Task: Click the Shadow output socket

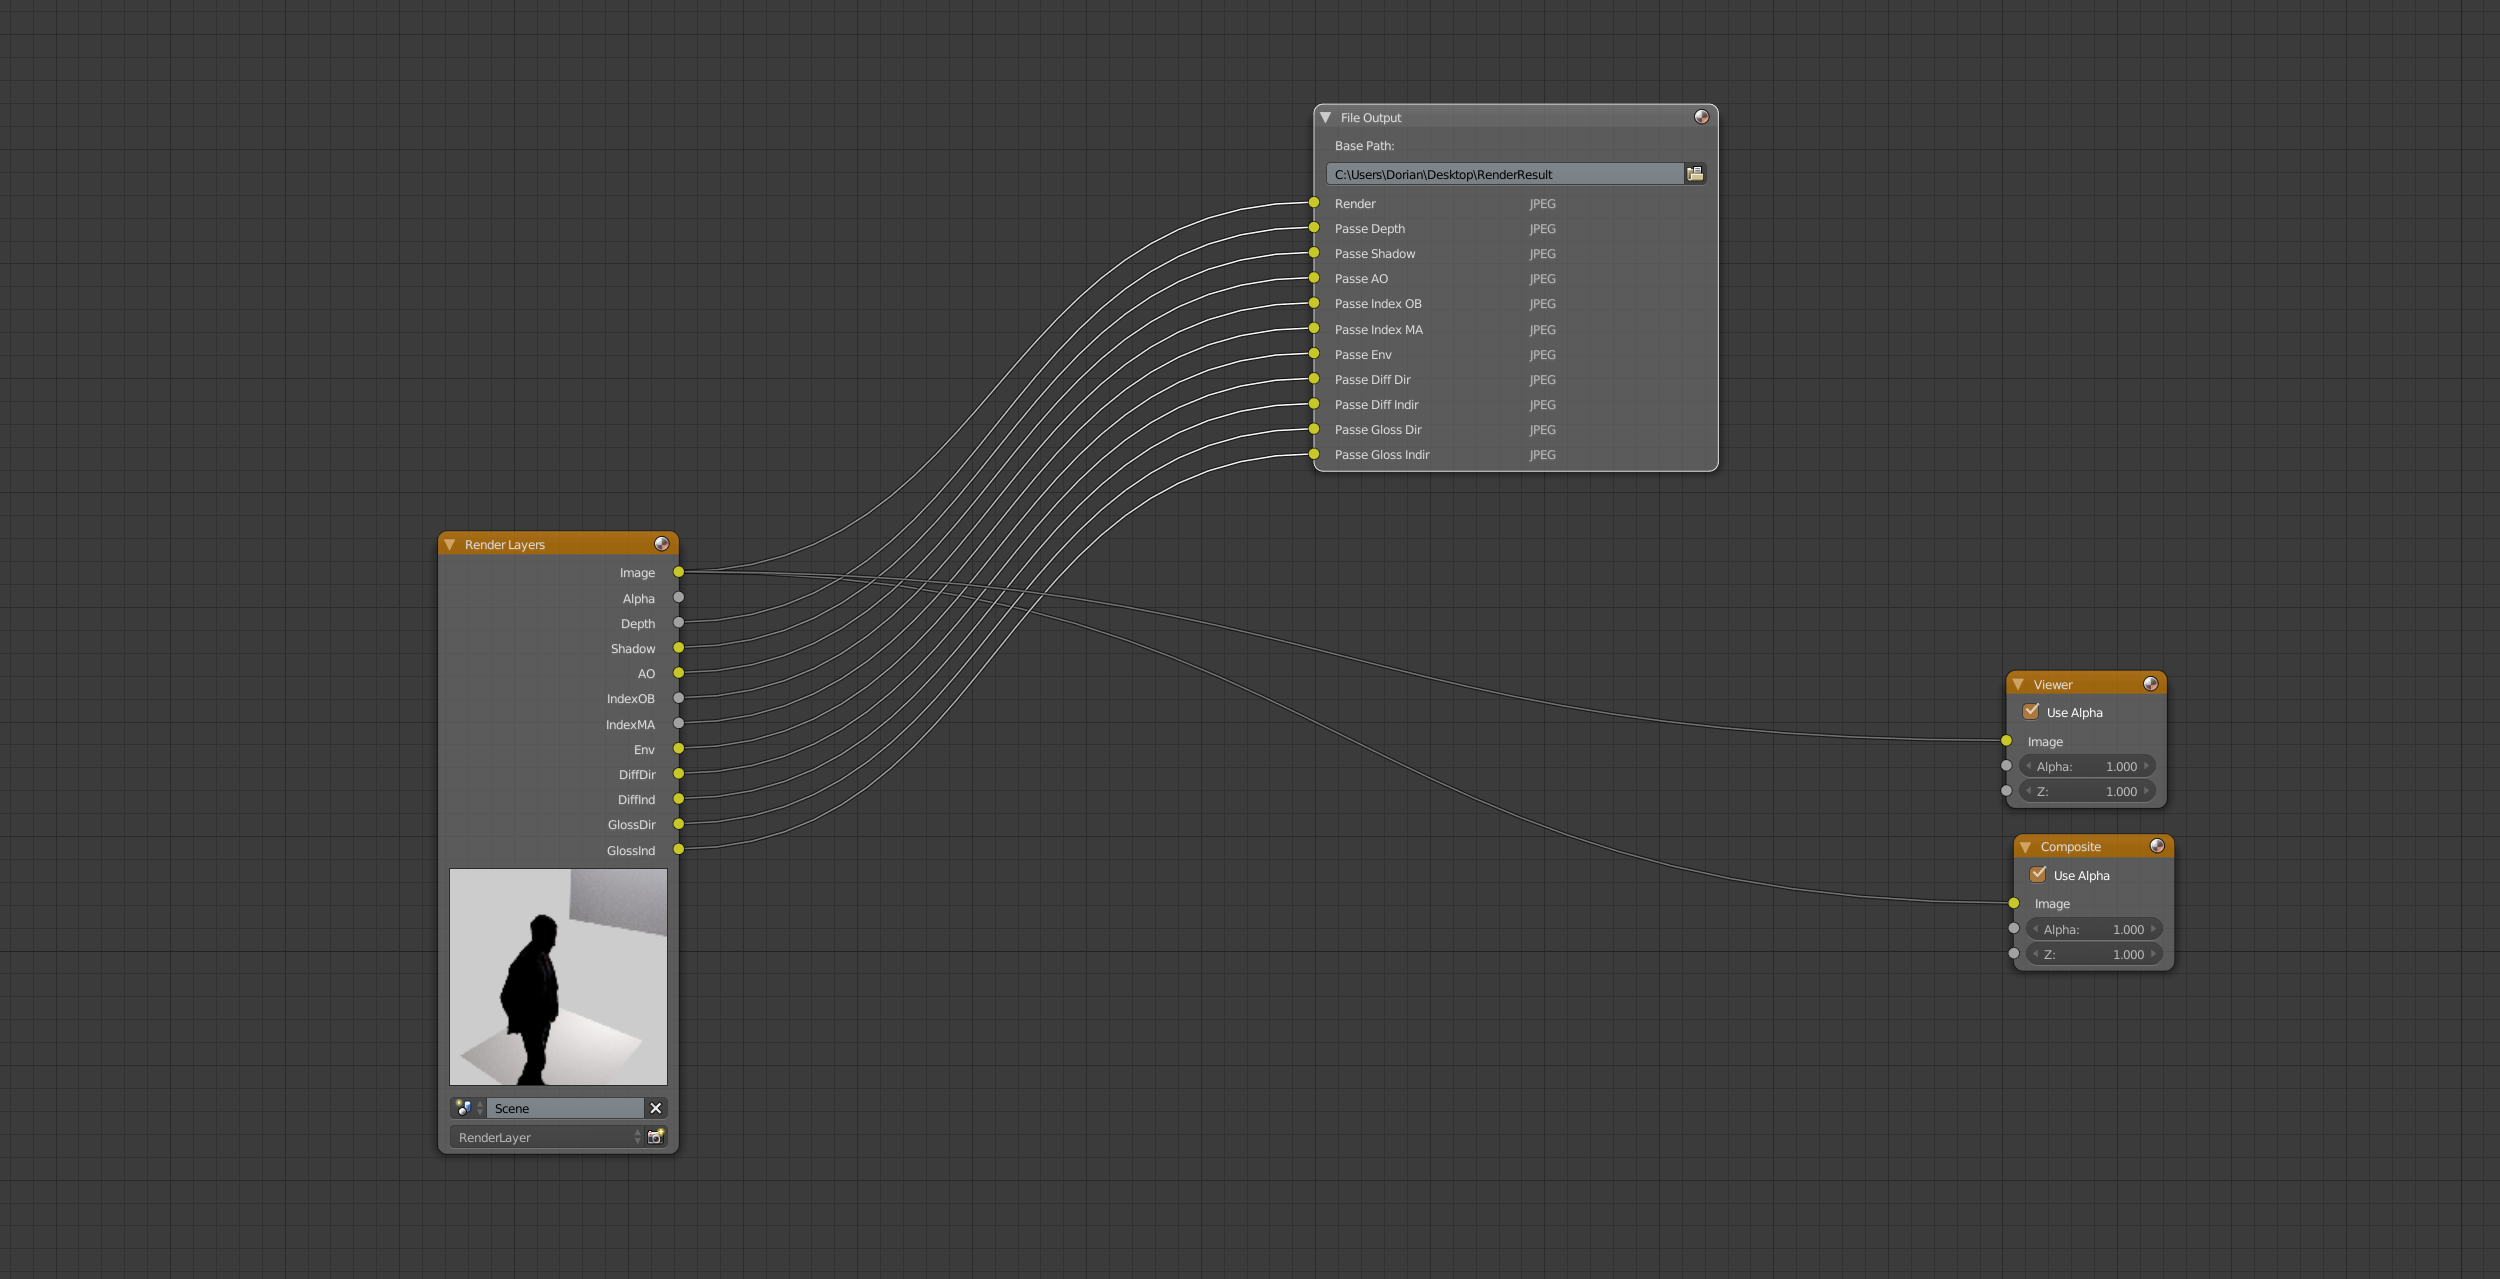Action: pyautogui.click(x=678, y=648)
